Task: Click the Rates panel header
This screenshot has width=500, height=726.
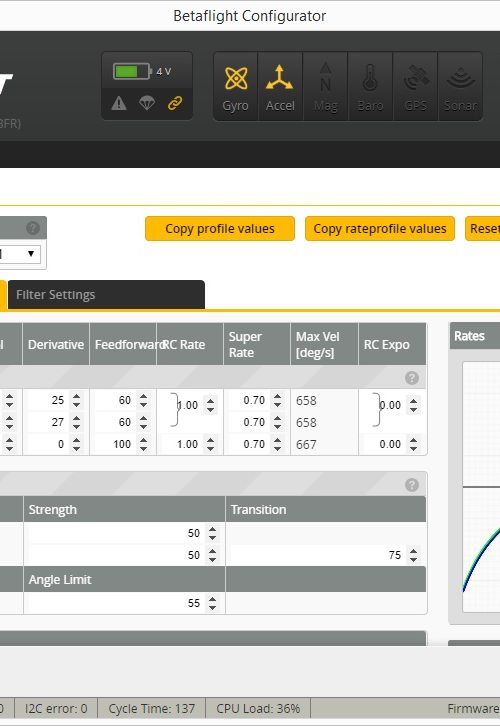Action: 475,336
